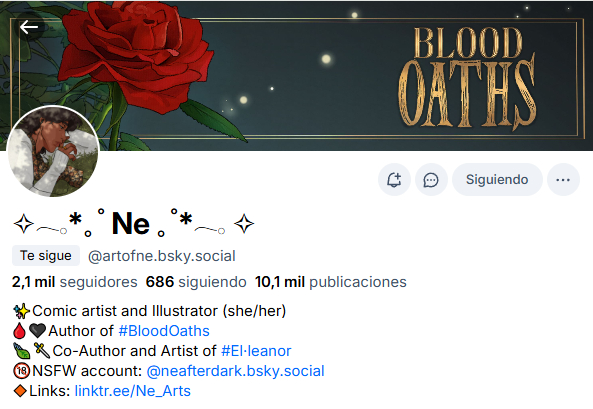Enable post notifications with the bell icon
The height and width of the screenshot is (409, 593).
coord(394,179)
